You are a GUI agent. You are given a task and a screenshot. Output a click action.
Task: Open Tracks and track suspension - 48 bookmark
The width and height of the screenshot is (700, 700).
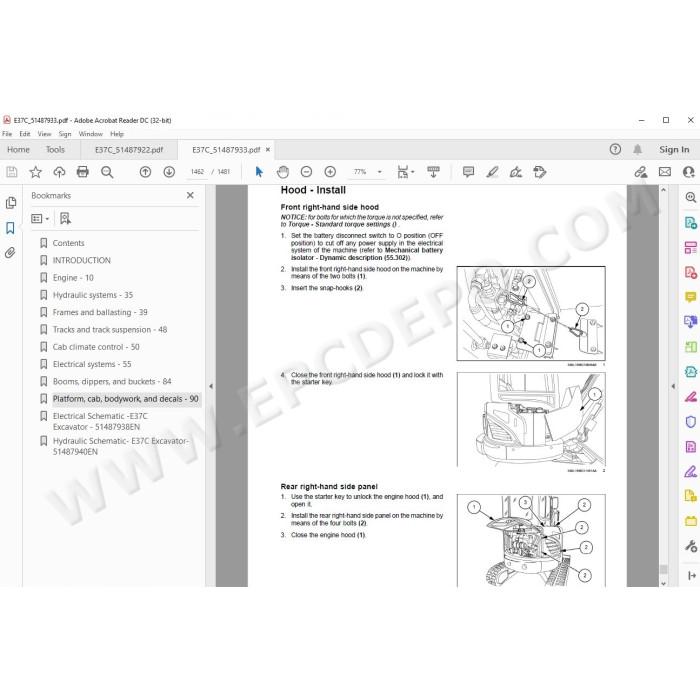click(110, 329)
